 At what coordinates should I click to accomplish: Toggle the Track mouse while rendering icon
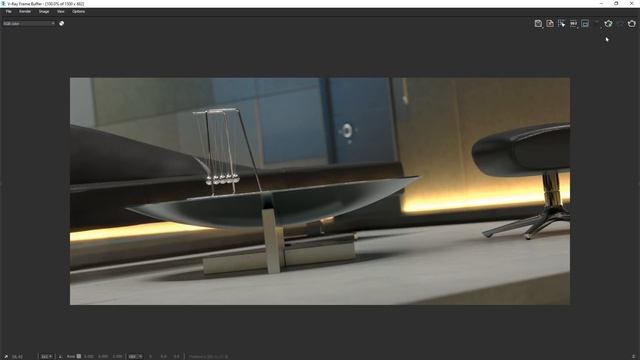(x=562, y=24)
